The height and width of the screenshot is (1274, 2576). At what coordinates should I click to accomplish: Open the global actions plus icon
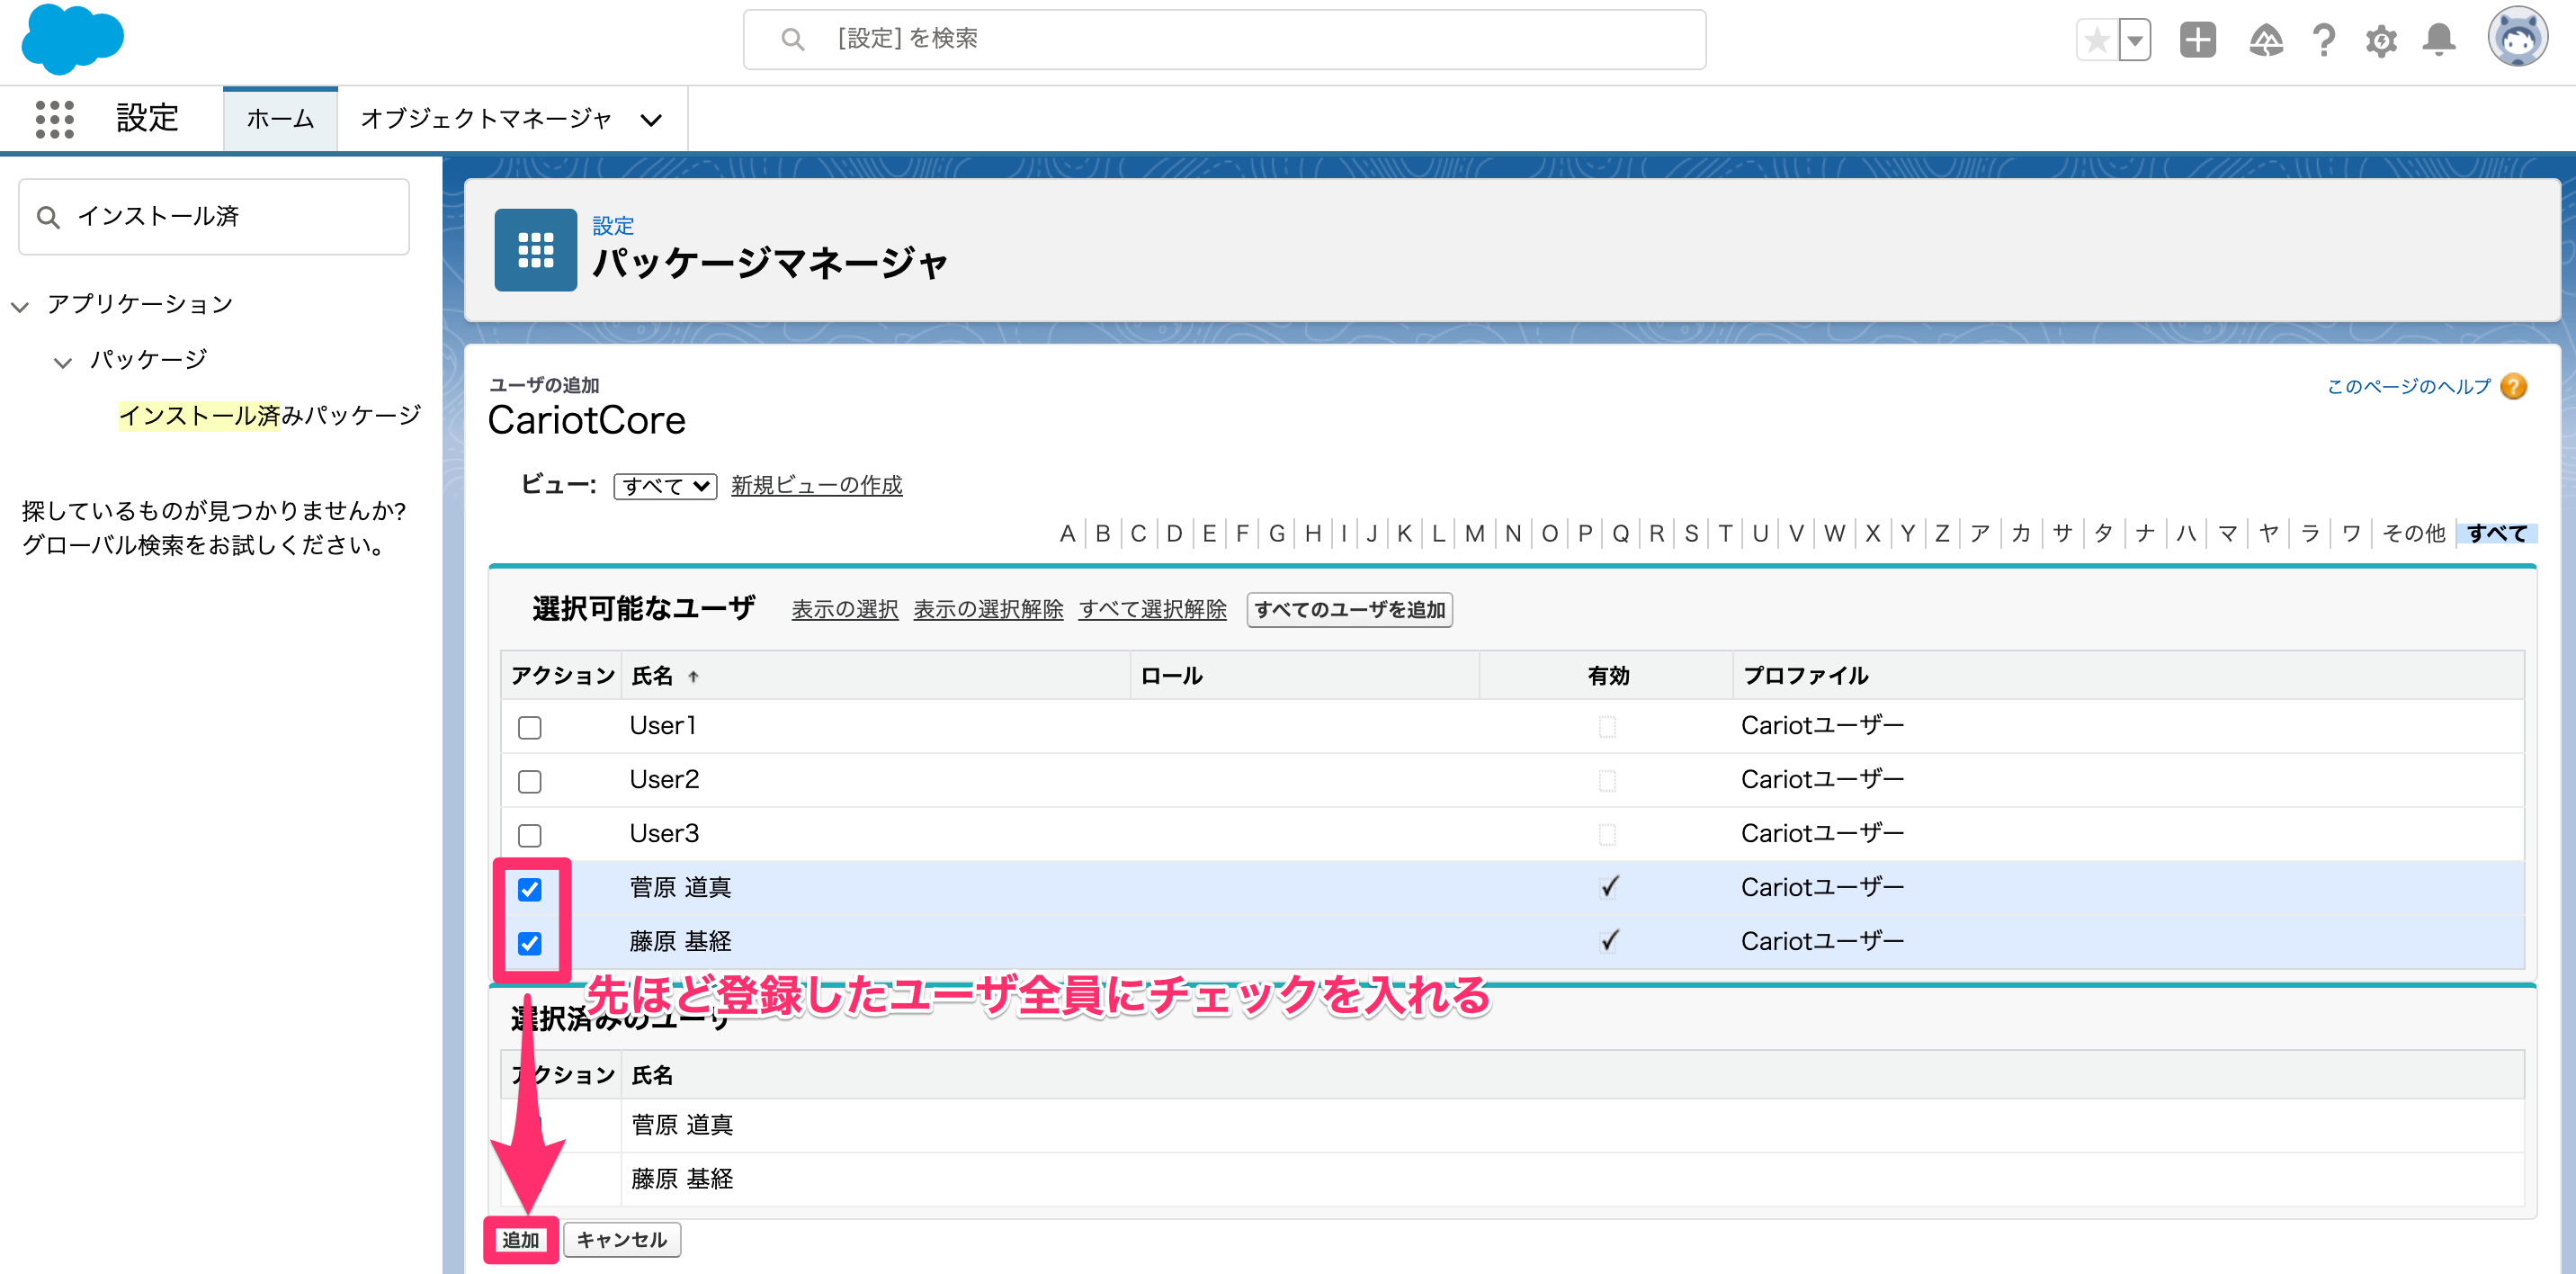(x=2197, y=40)
